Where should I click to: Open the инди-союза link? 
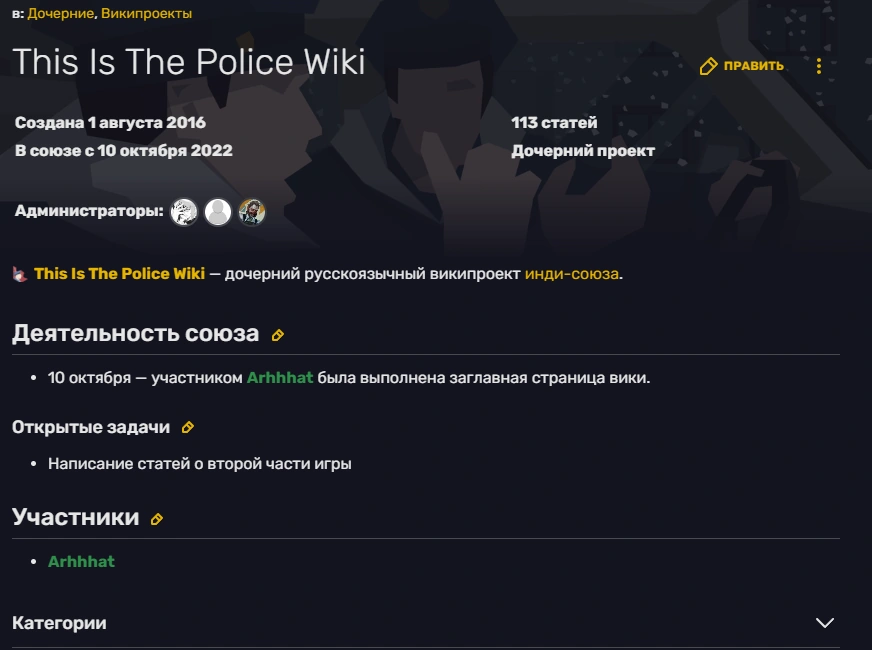tap(571, 274)
